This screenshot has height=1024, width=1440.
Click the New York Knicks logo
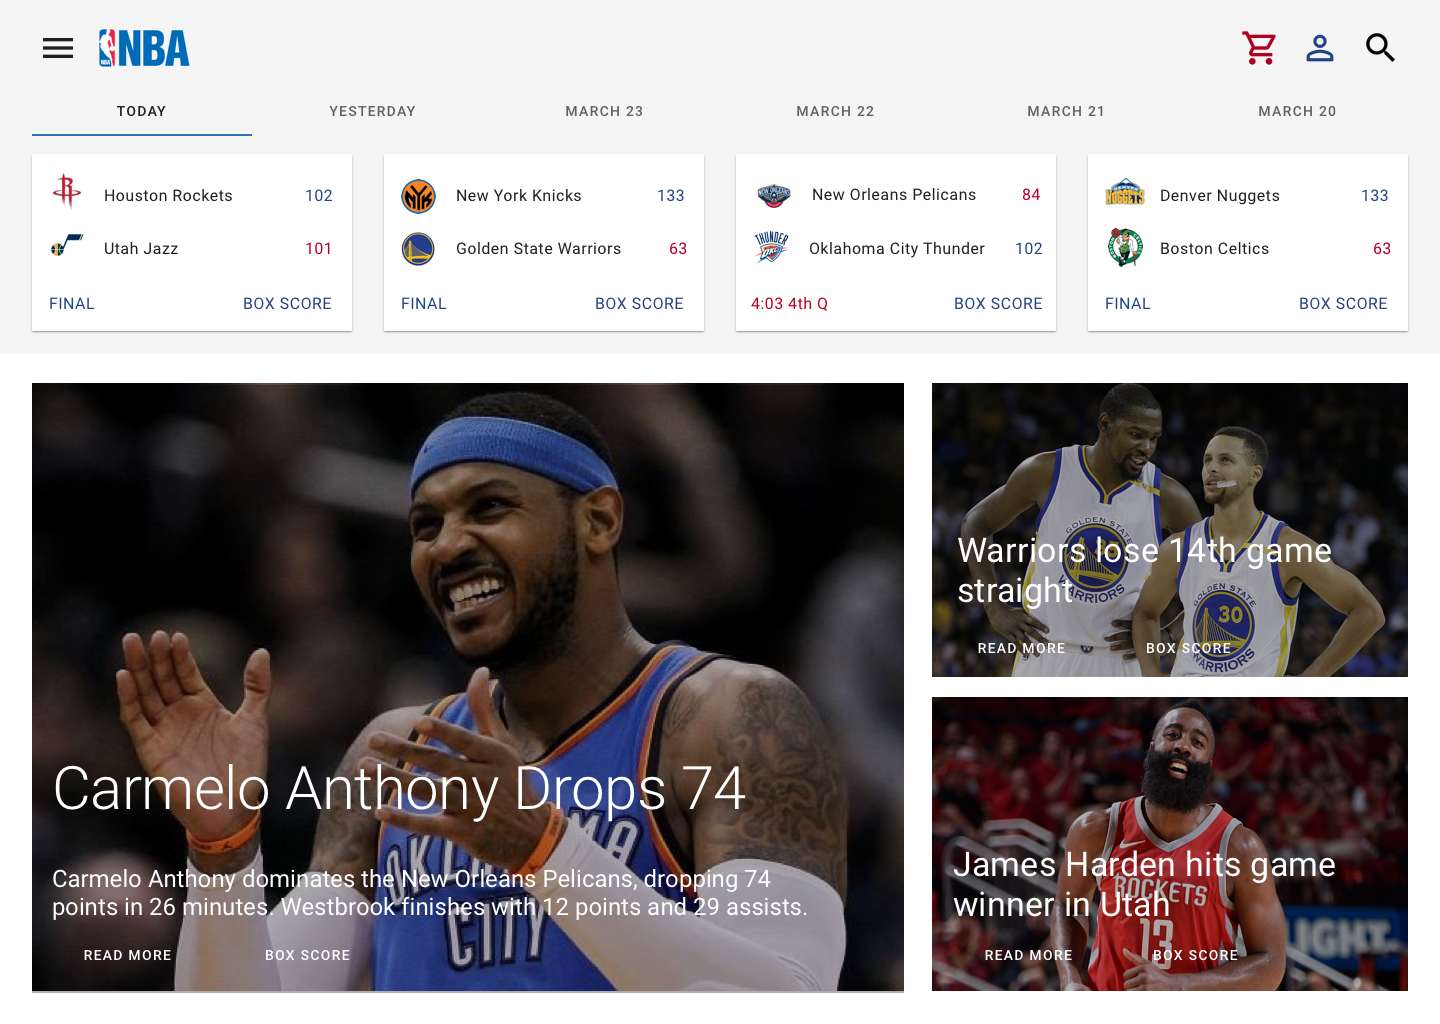418,196
